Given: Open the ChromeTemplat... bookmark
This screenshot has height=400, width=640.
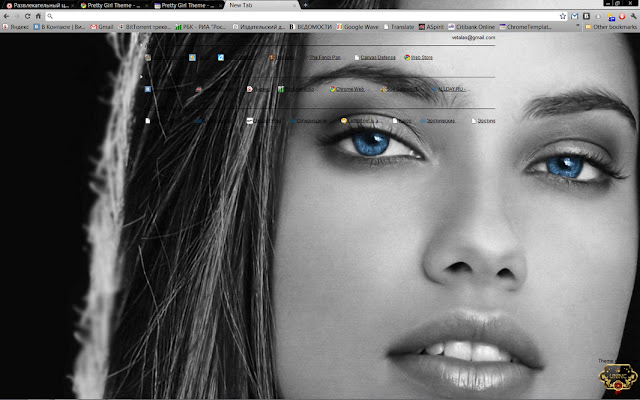Looking at the screenshot, I should click(x=526, y=27).
